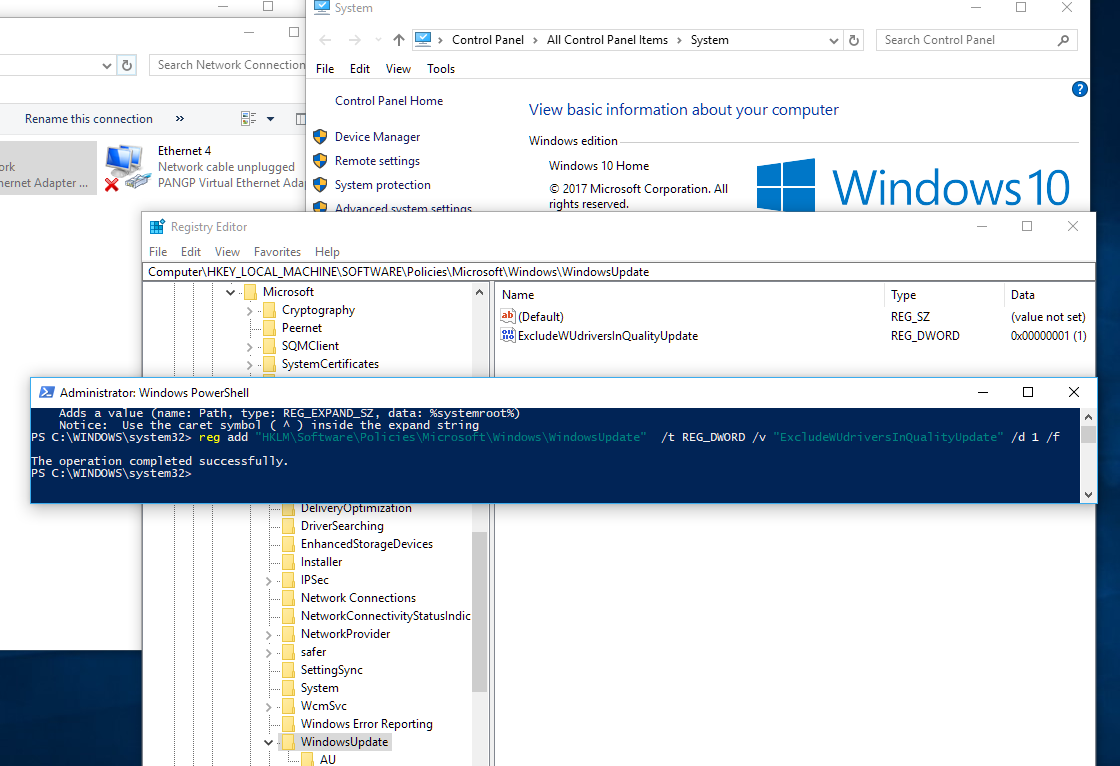The image size is (1120, 766).
Task: Click the registry tree vertical scrollbar thumb
Action: pos(479,612)
